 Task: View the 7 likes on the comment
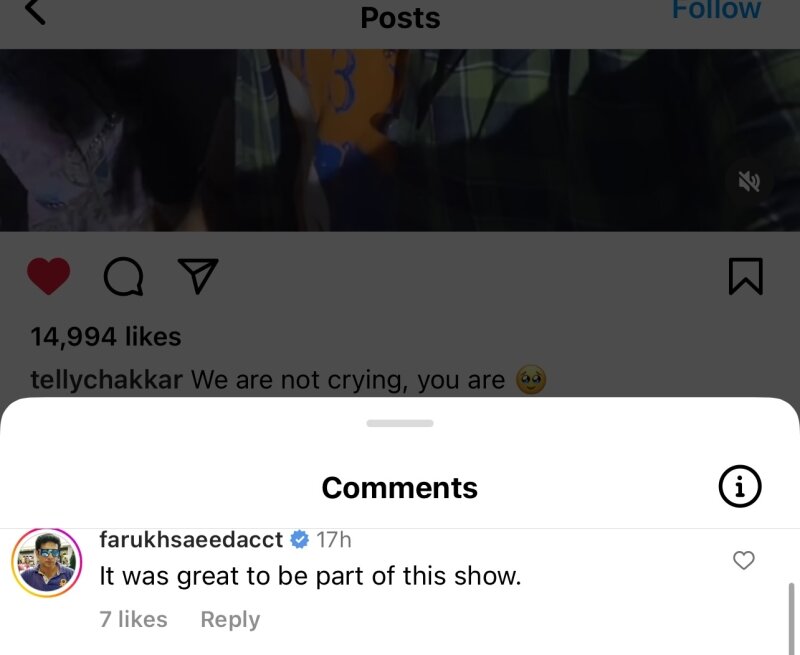(133, 619)
